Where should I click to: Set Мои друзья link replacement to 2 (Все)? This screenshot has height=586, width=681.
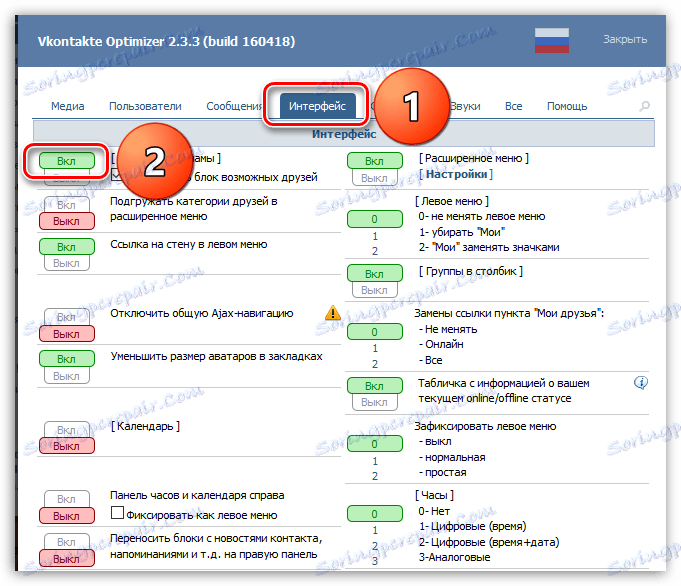click(x=375, y=364)
